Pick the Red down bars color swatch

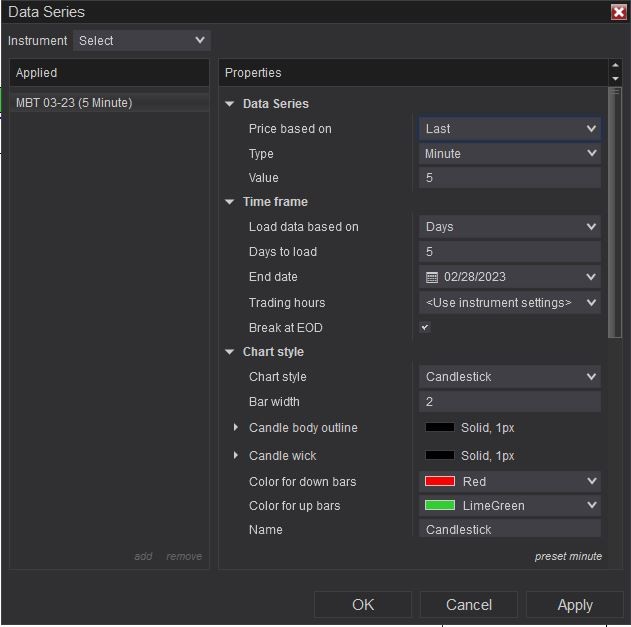[440, 482]
